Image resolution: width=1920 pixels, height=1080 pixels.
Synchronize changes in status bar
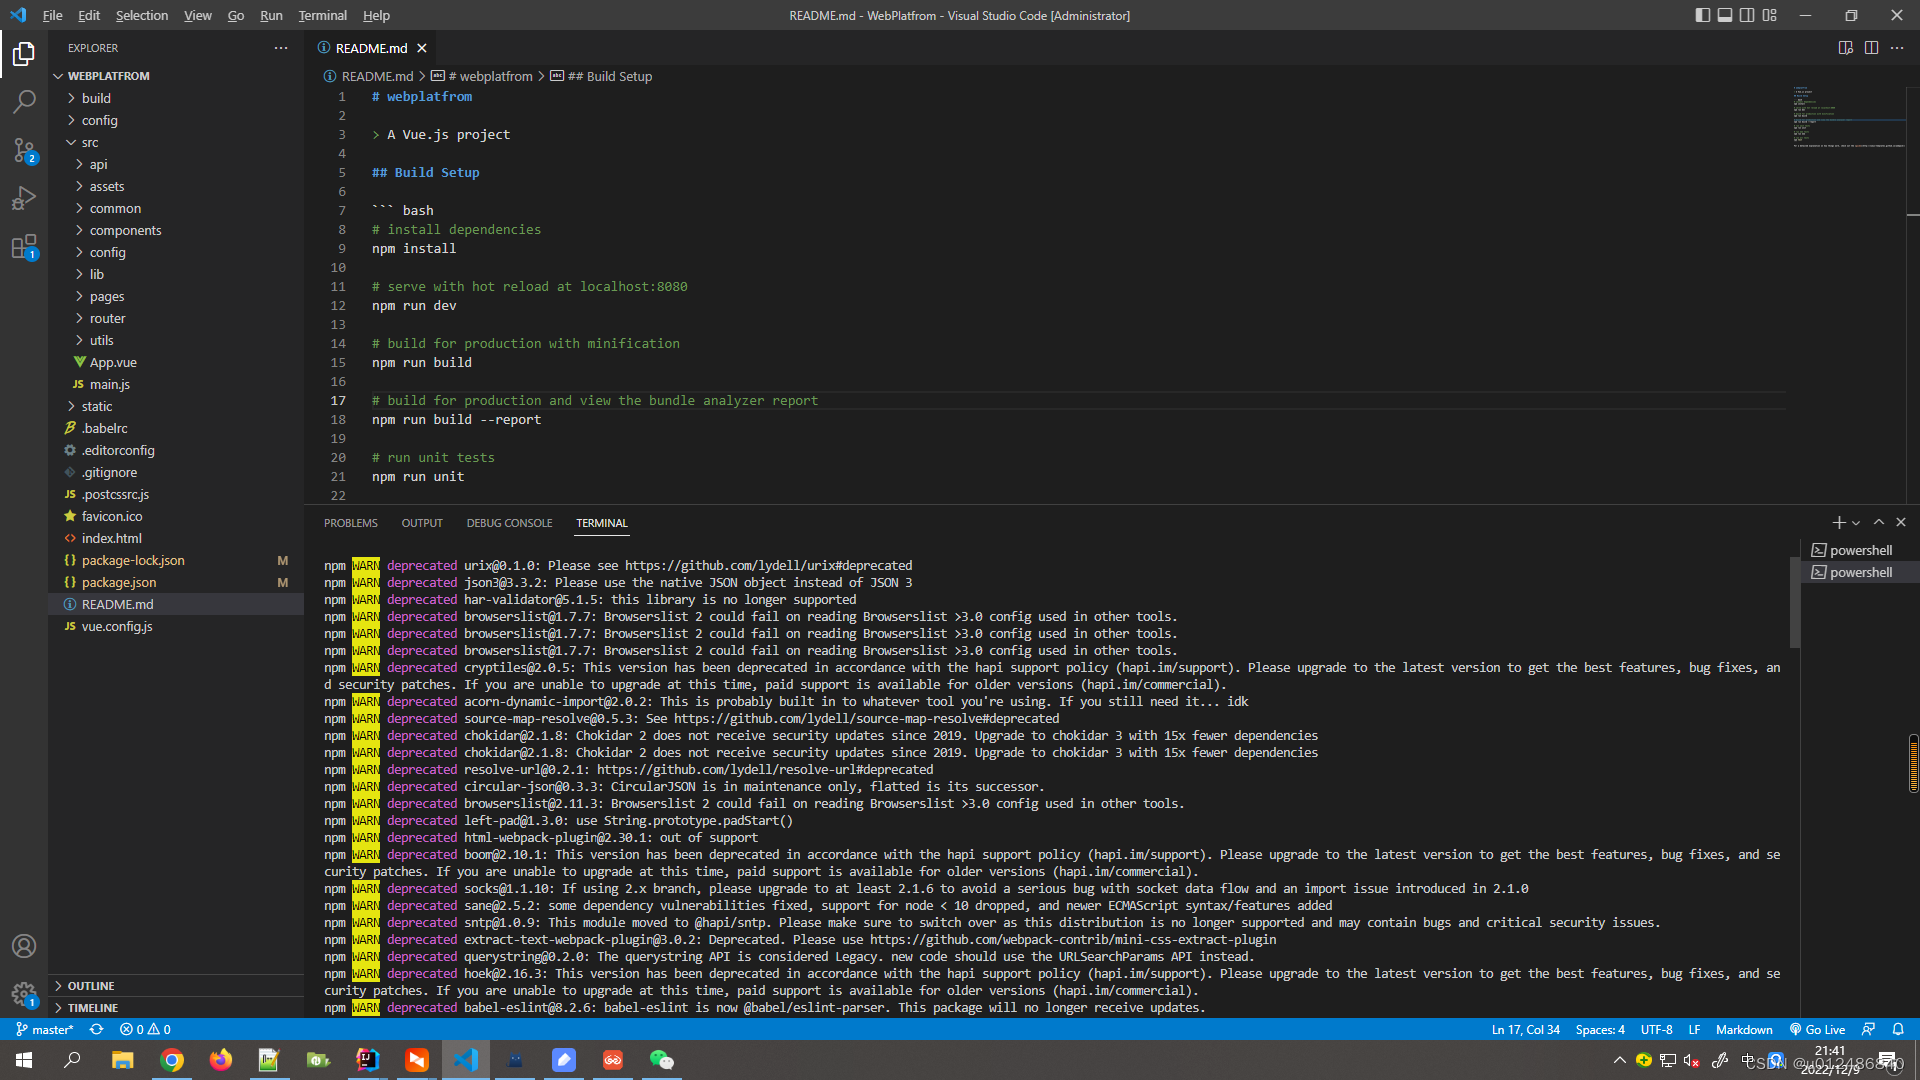(96, 1029)
